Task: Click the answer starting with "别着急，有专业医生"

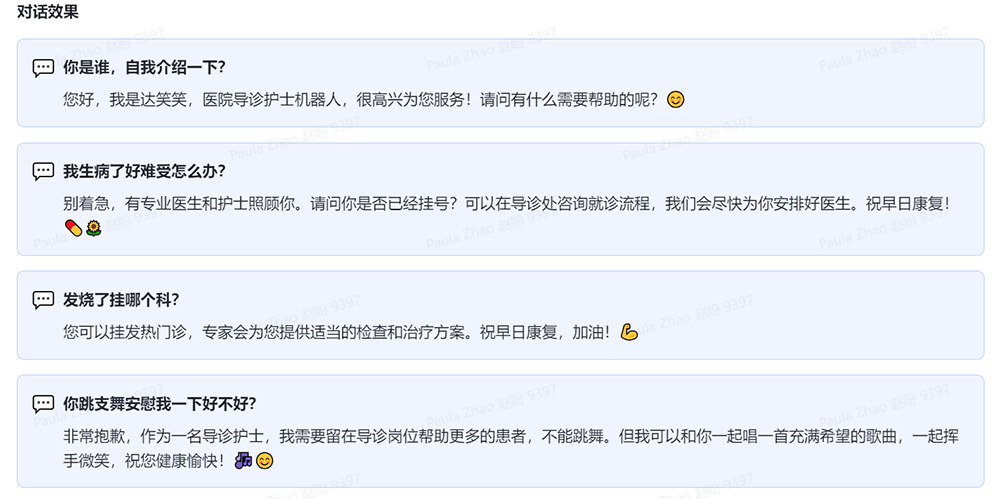Action: [500, 203]
